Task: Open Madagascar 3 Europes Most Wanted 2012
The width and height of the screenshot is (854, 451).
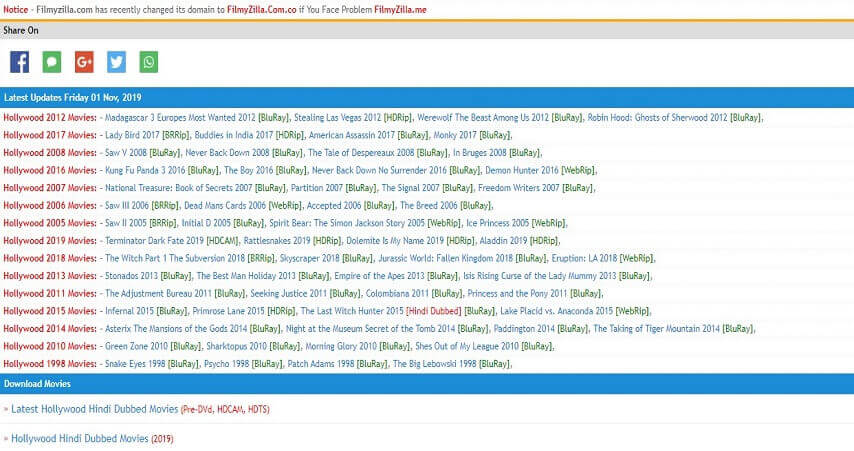Action: coord(197,118)
